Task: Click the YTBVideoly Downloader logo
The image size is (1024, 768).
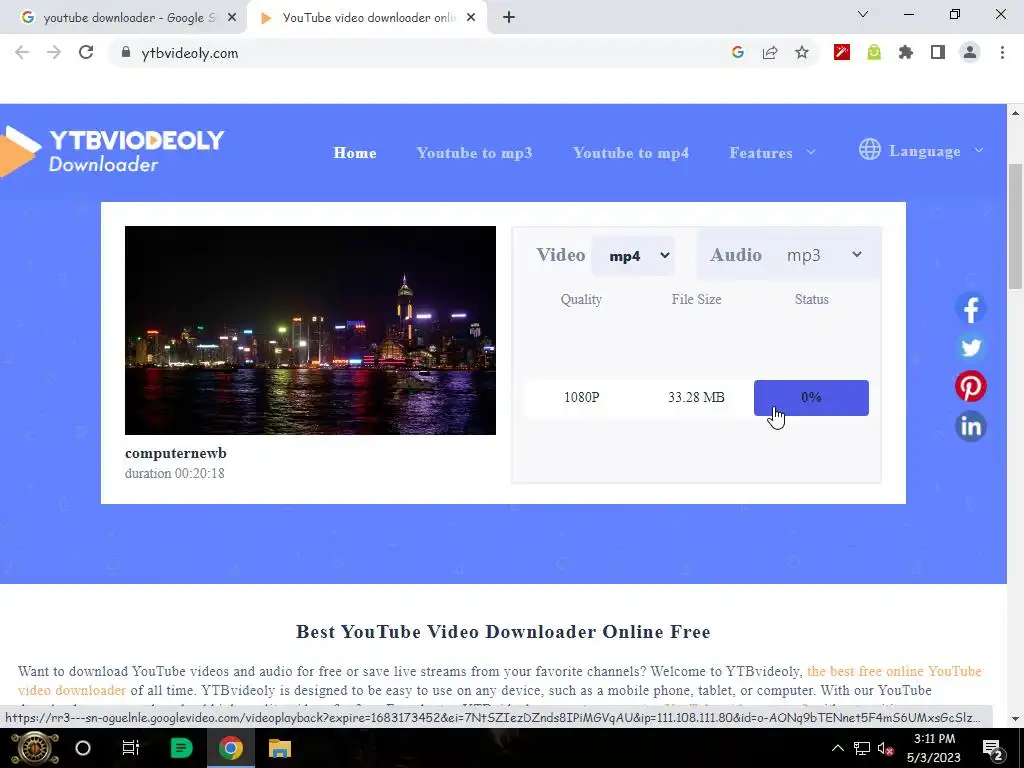Action: click(112, 152)
